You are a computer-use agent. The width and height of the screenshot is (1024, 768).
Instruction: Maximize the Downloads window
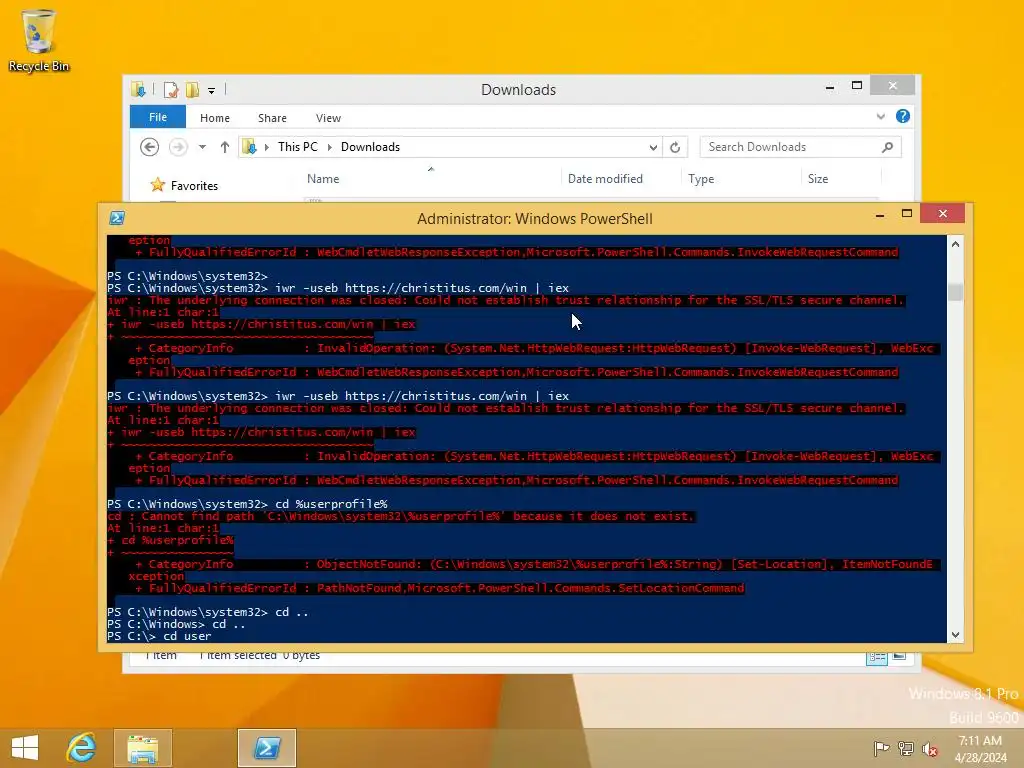[857, 86]
